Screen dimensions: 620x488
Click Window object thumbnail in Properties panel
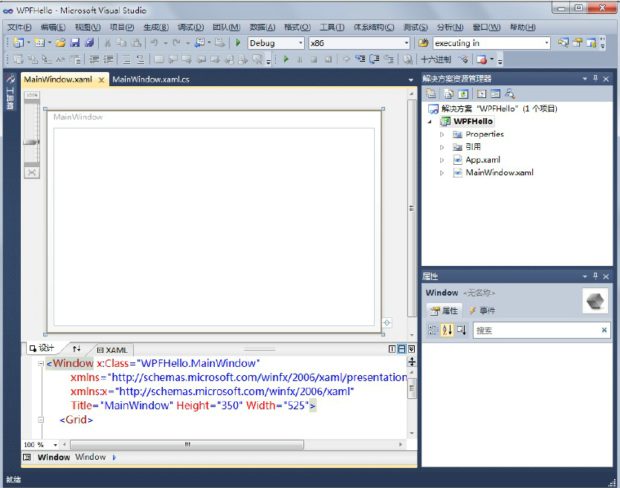[595, 301]
